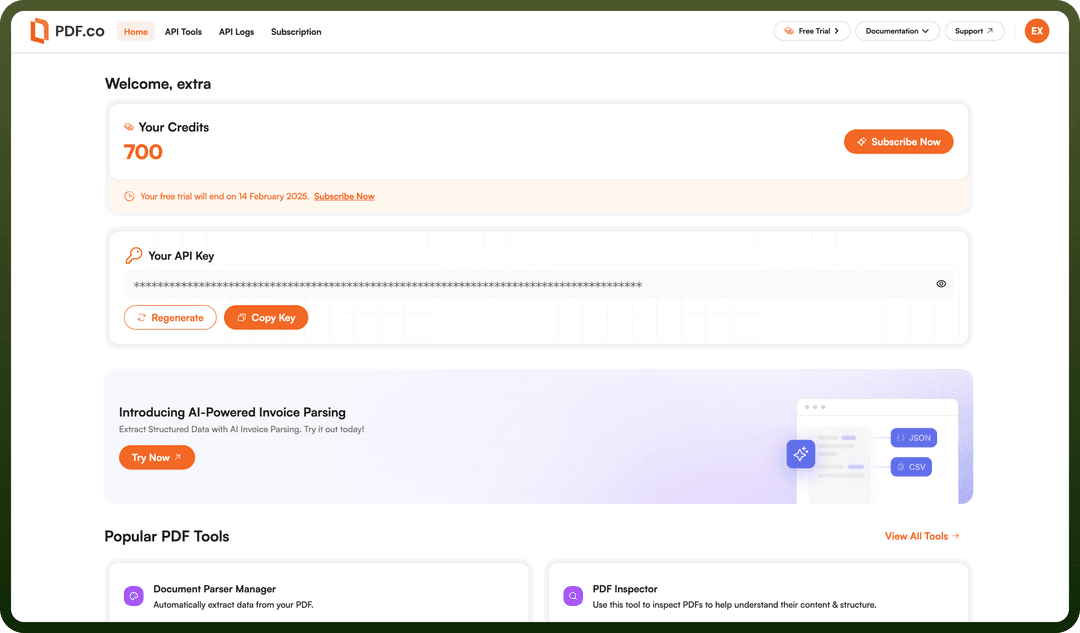
Task: Open the Subscription page
Action: [296, 32]
